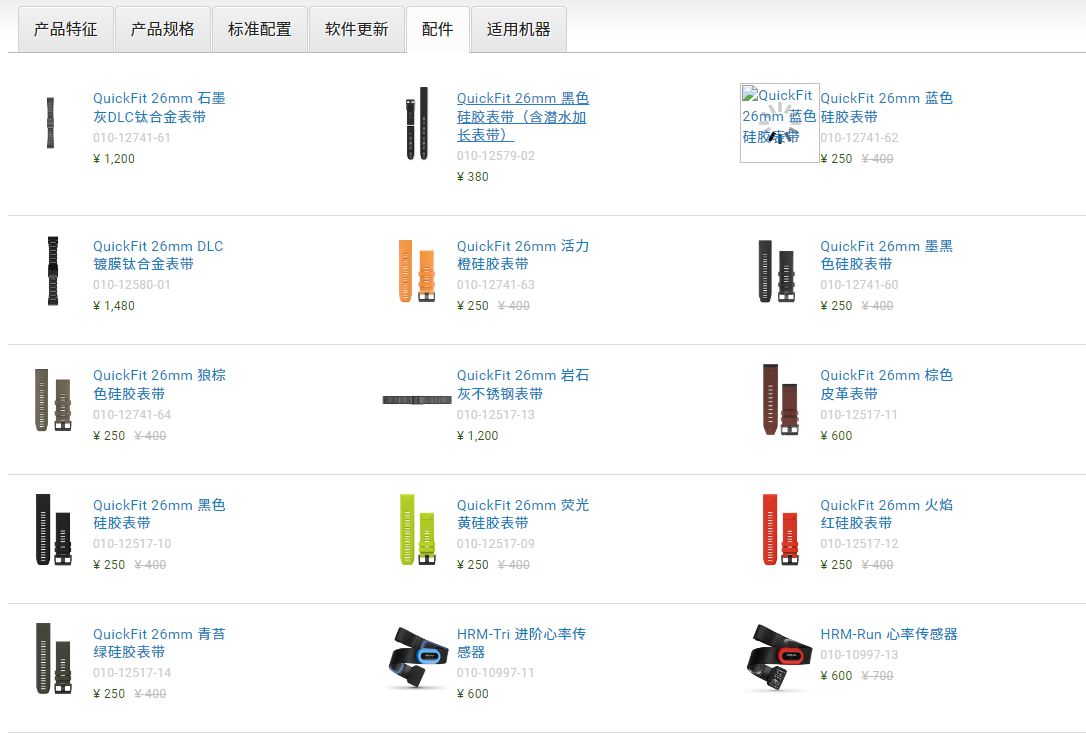Click the orange 活力橙硅胶表带 image
This screenshot has height=735, width=1086.
point(417,271)
